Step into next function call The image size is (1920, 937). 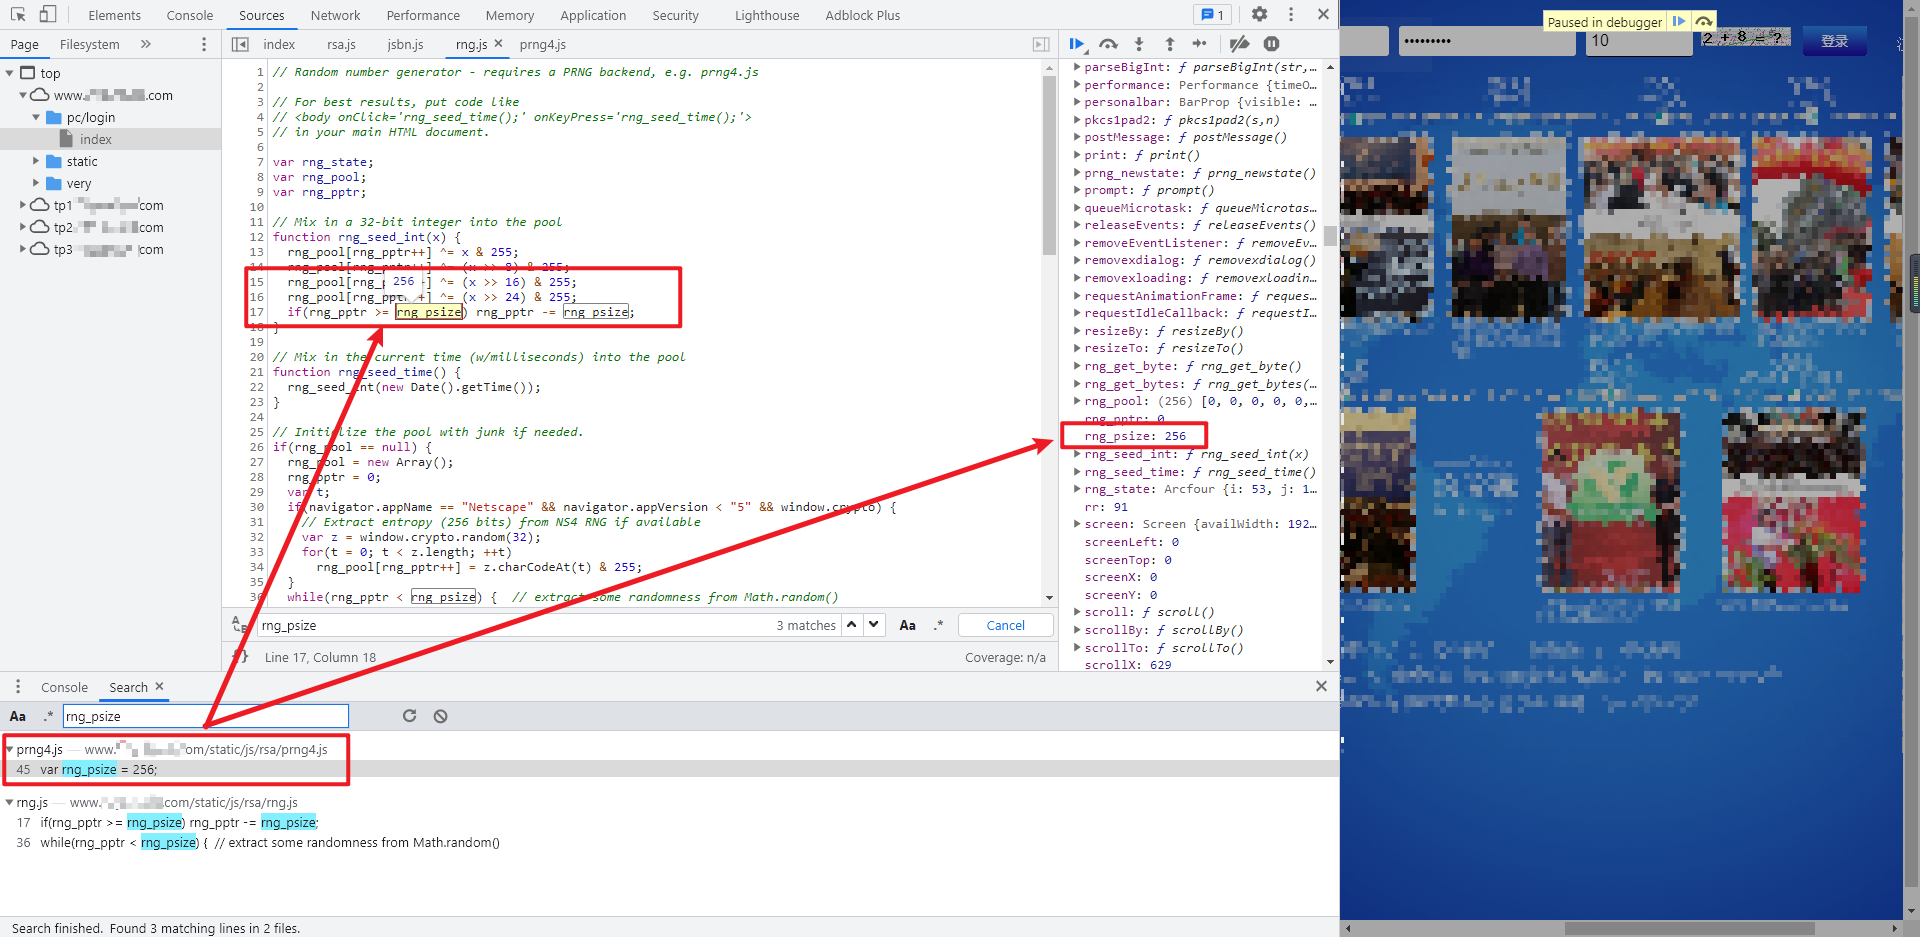point(1138,44)
